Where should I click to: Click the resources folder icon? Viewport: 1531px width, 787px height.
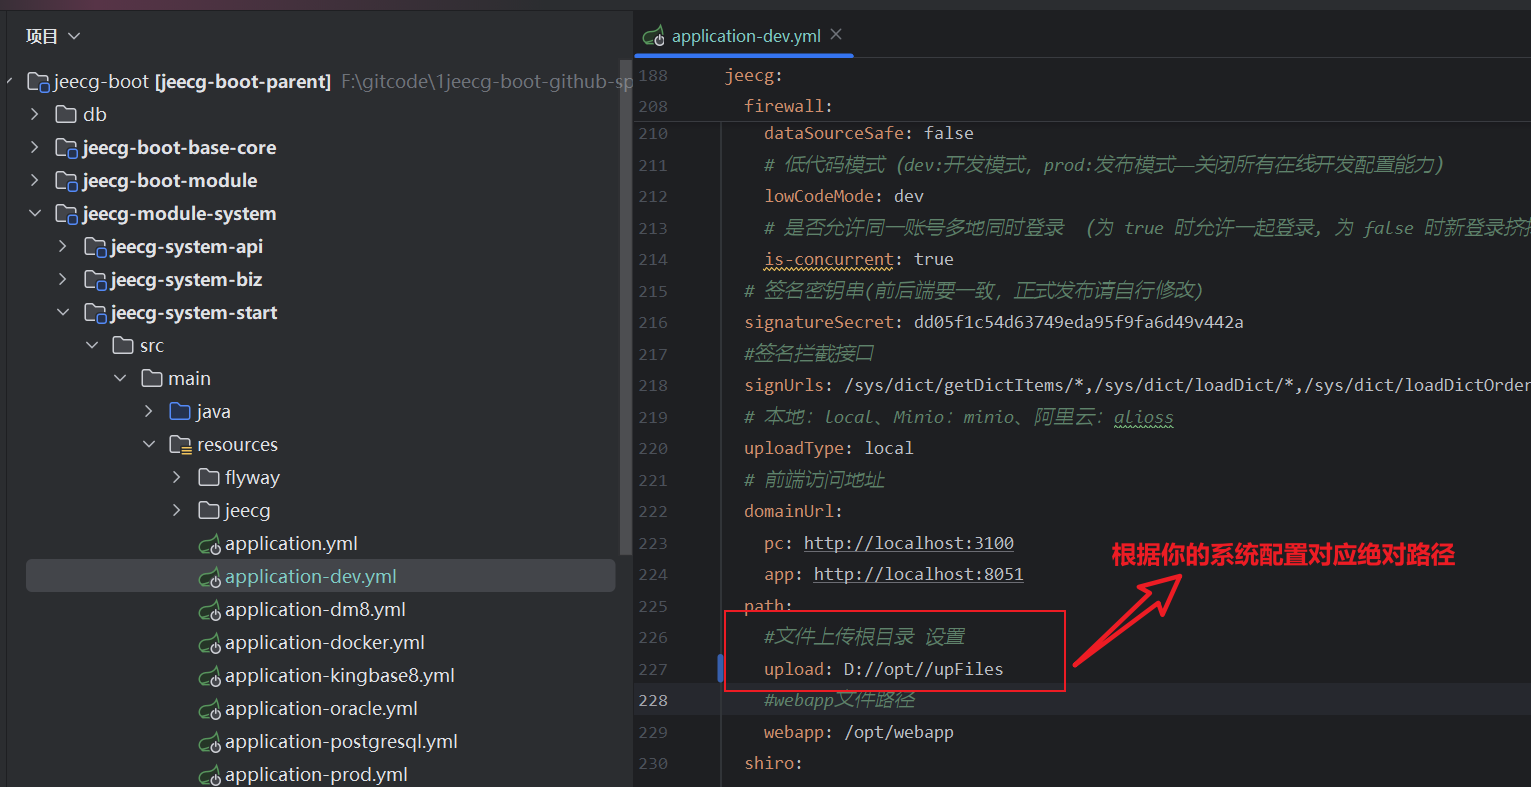[x=180, y=444]
